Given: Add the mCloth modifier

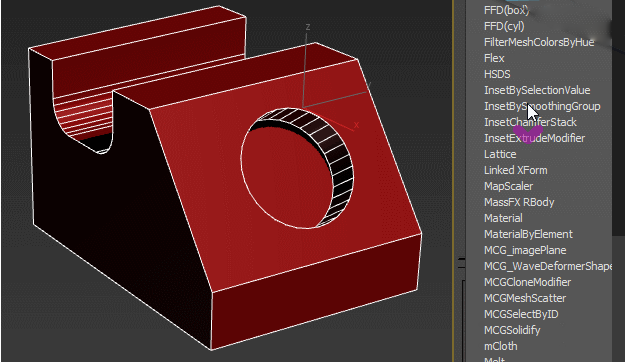Looking at the screenshot, I should [501, 346].
